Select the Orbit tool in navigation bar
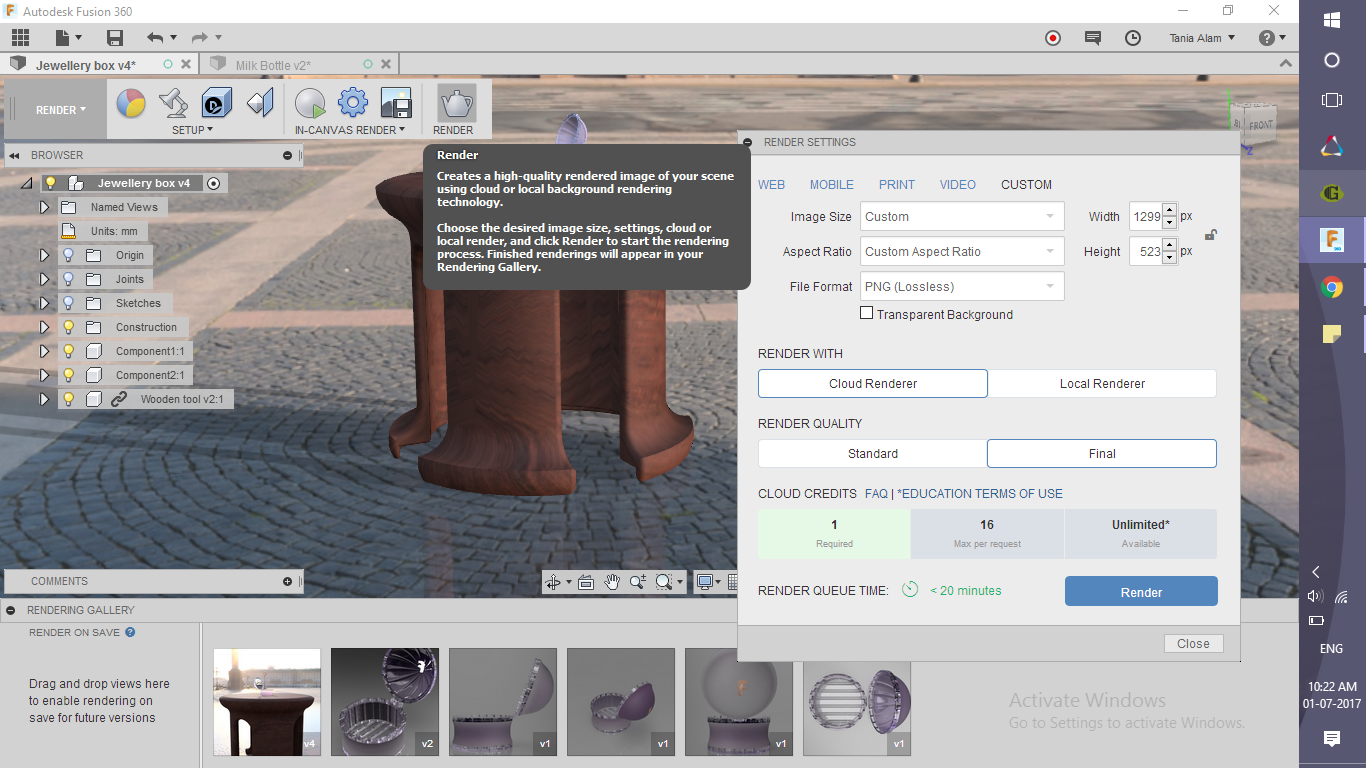The image size is (1366, 768). tap(553, 582)
